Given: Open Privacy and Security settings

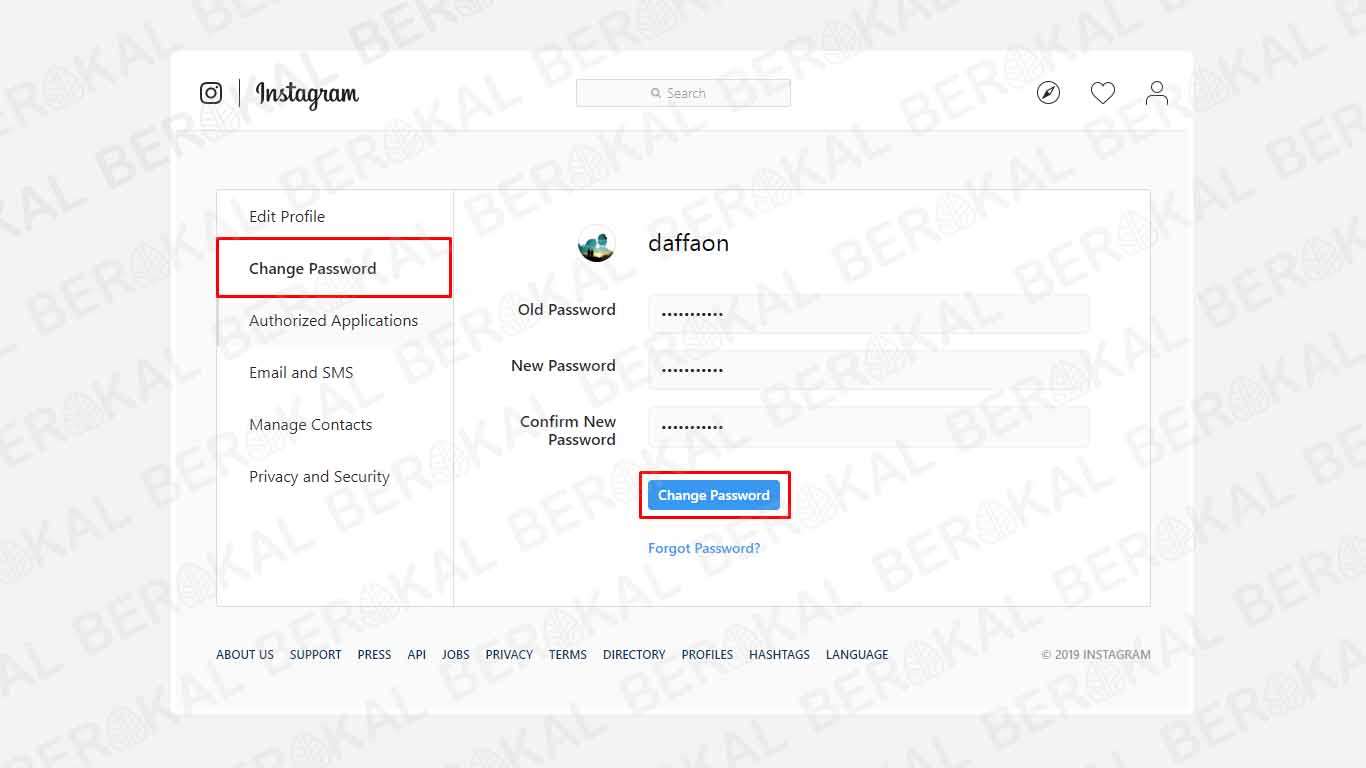Looking at the screenshot, I should click(319, 476).
